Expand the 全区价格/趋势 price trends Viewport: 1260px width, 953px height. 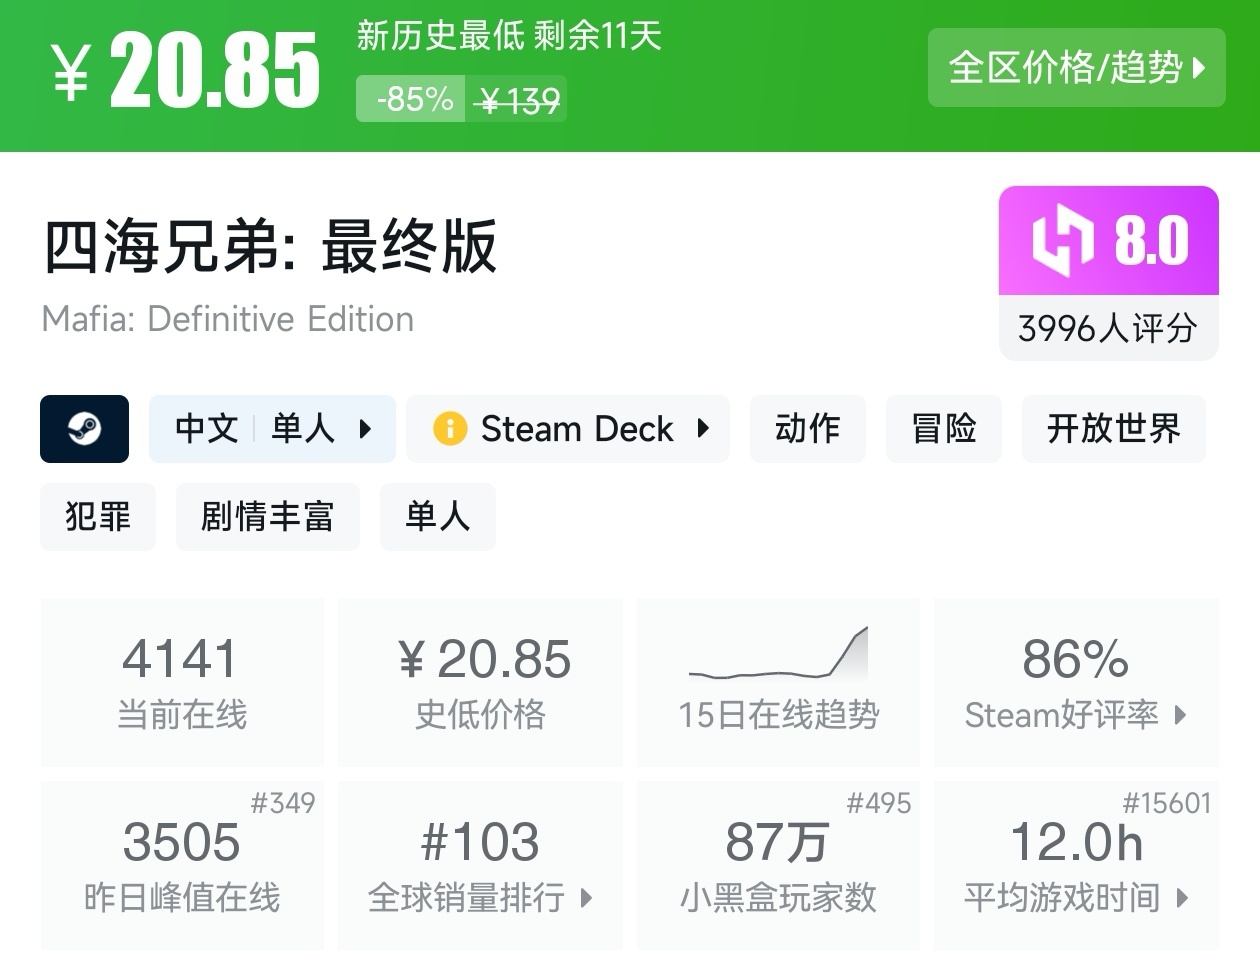pos(1076,68)
